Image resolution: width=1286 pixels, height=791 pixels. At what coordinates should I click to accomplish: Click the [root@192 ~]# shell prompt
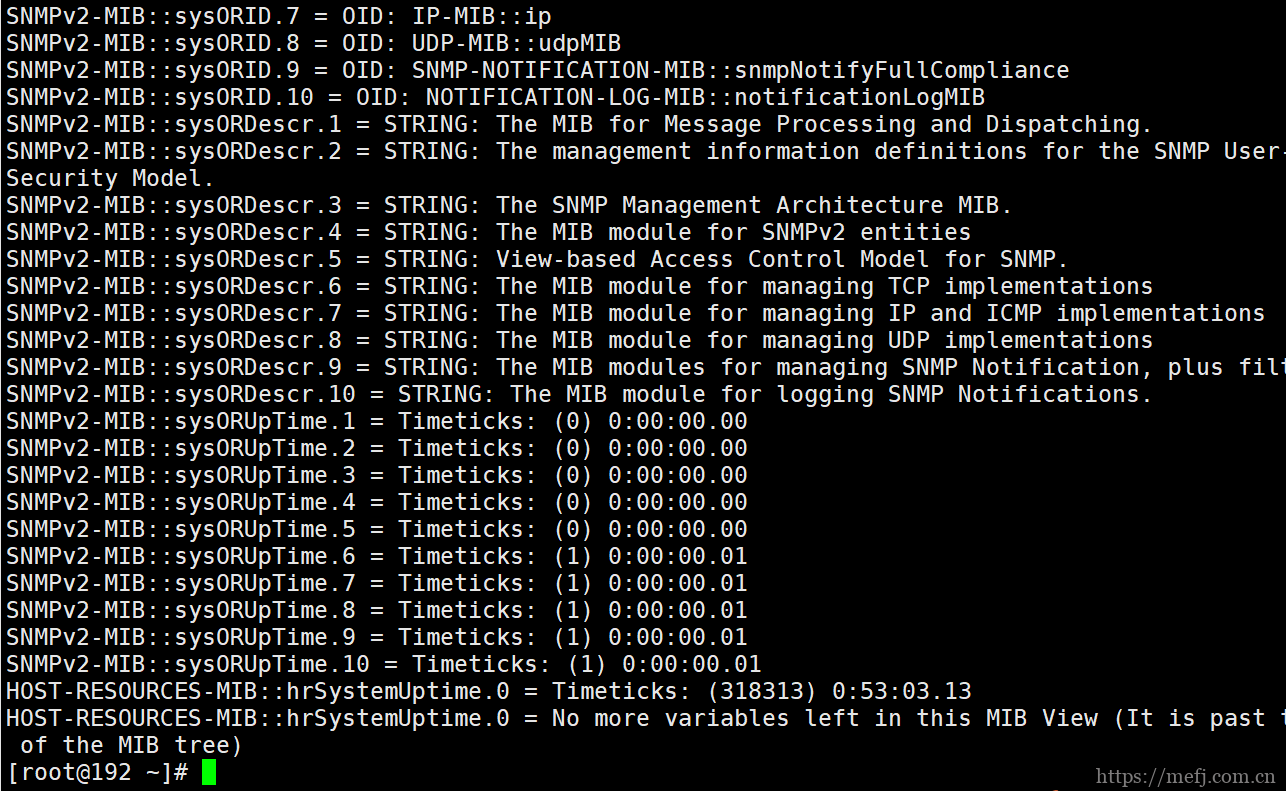[x=97, y=772]
